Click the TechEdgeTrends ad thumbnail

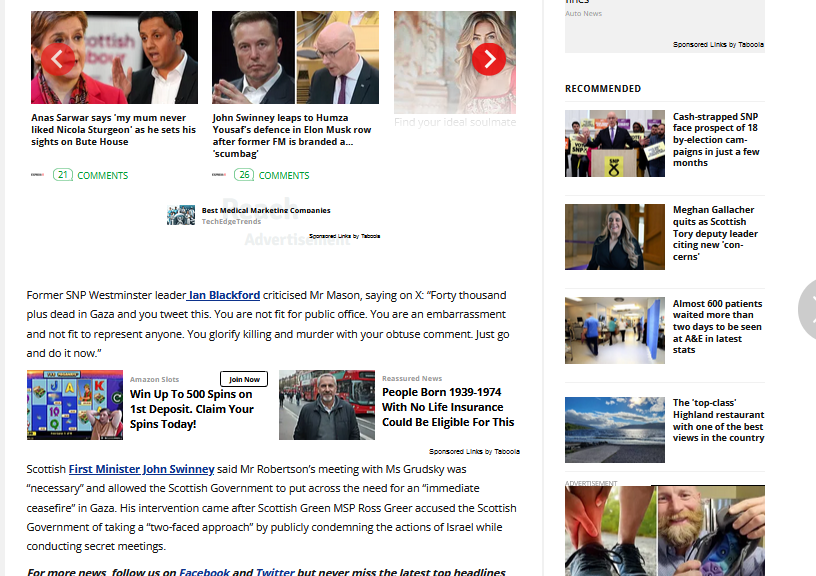(181, 215)
